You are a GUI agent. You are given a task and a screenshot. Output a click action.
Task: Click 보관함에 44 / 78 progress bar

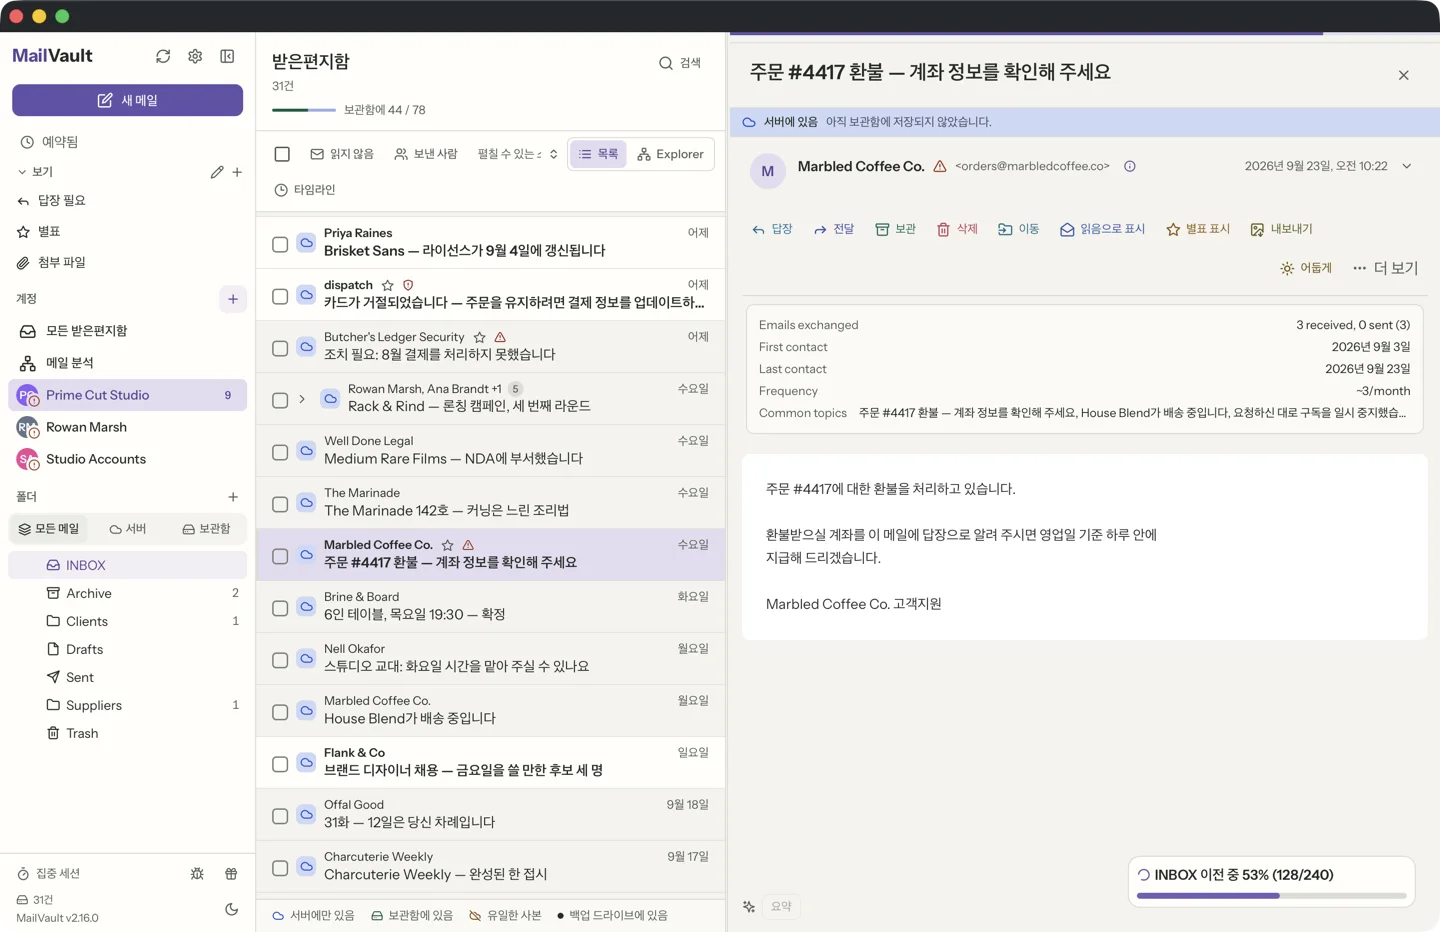304,110
